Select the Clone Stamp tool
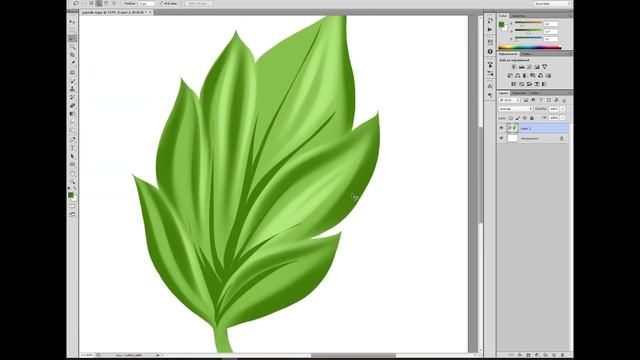Viewport: 640px width, 360px height. 72,89
